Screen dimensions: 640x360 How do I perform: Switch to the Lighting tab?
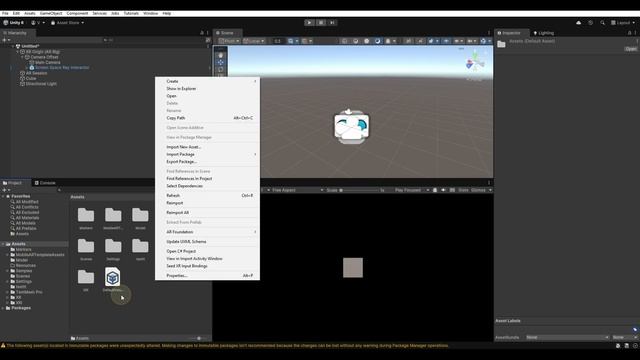(544, 33)
